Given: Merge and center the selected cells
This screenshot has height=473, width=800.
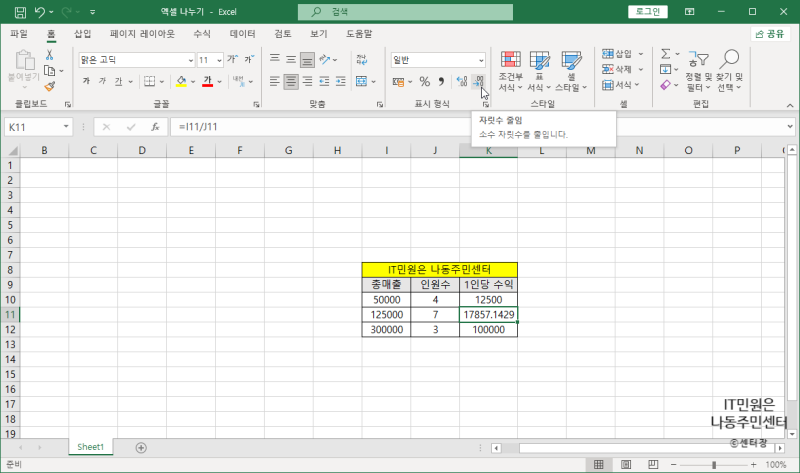Looking at the screenshot, I should (x=361, y=81).
